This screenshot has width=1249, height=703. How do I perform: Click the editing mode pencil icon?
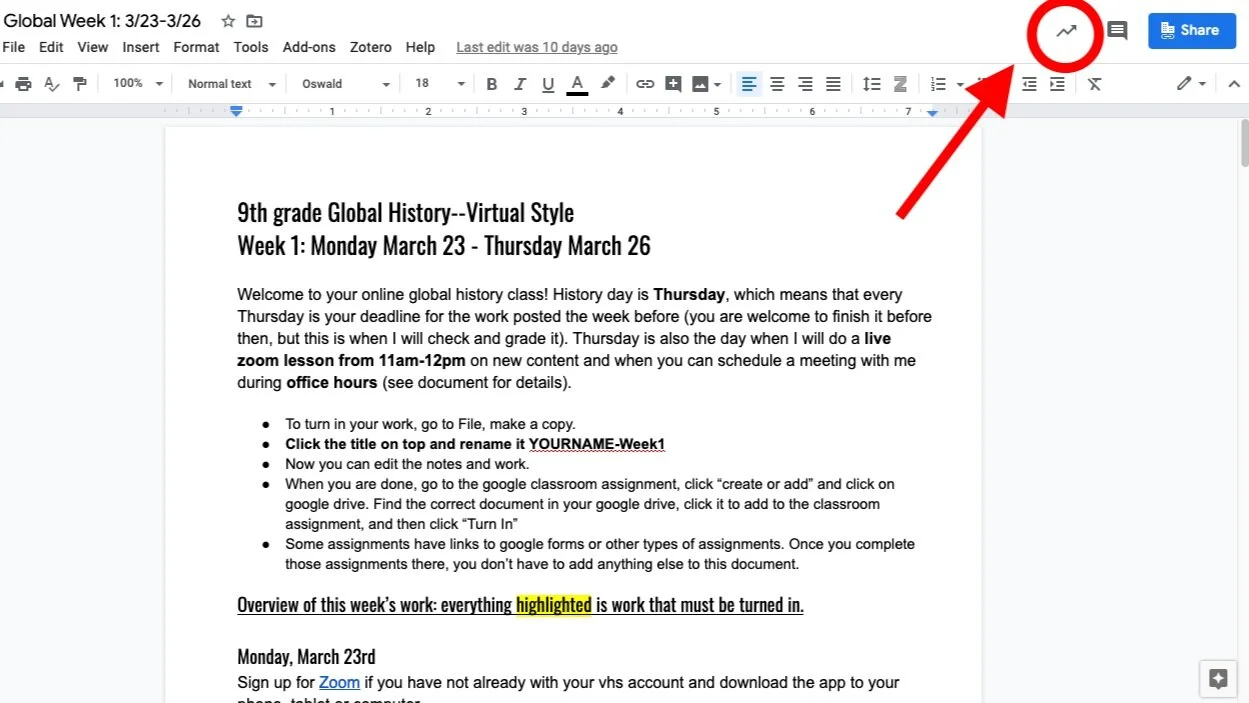pos(1184,84)
